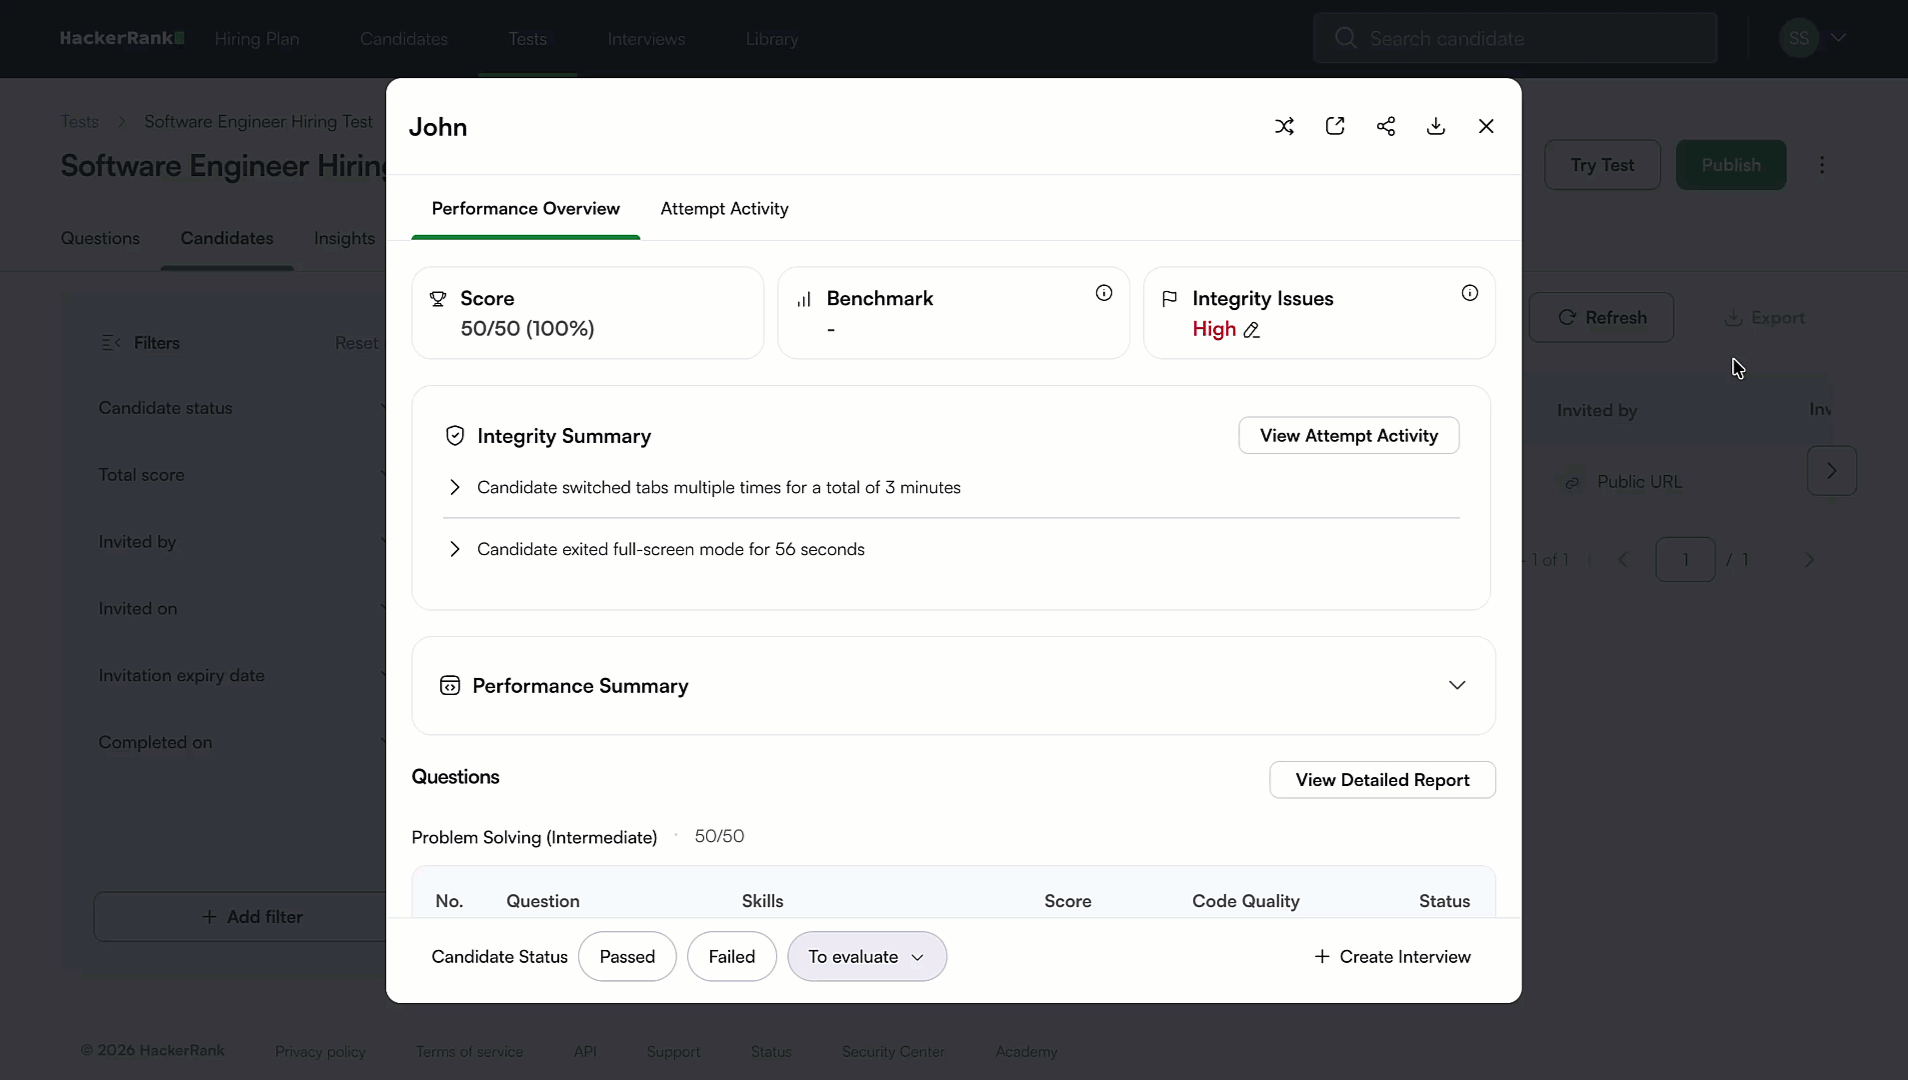Click the collapse Filters panel icon
1908x1080 pixels.
click(x=111, y=342)
